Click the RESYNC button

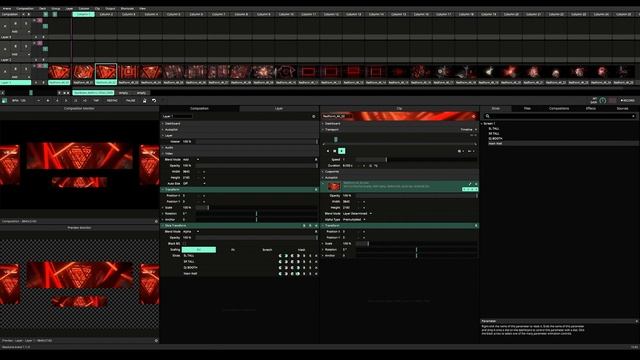click(112, 100)
